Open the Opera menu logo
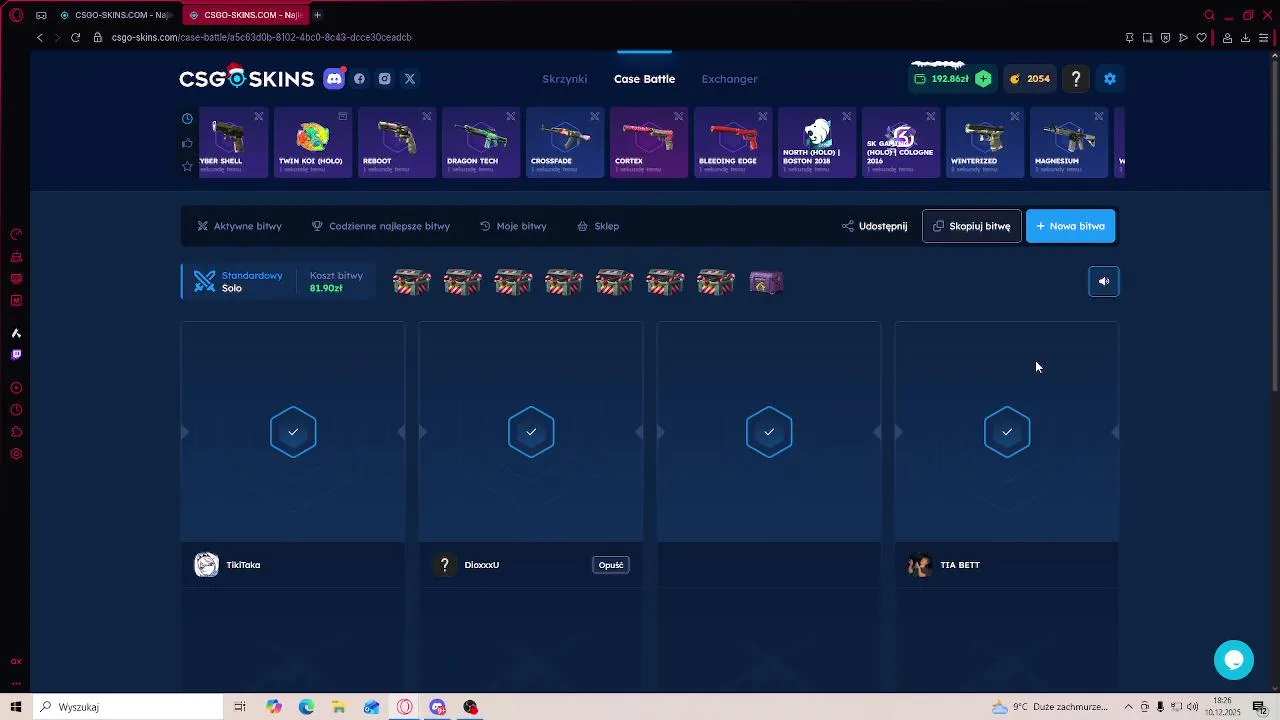The width and height of the screenshot is (1280, 720). 16,15
